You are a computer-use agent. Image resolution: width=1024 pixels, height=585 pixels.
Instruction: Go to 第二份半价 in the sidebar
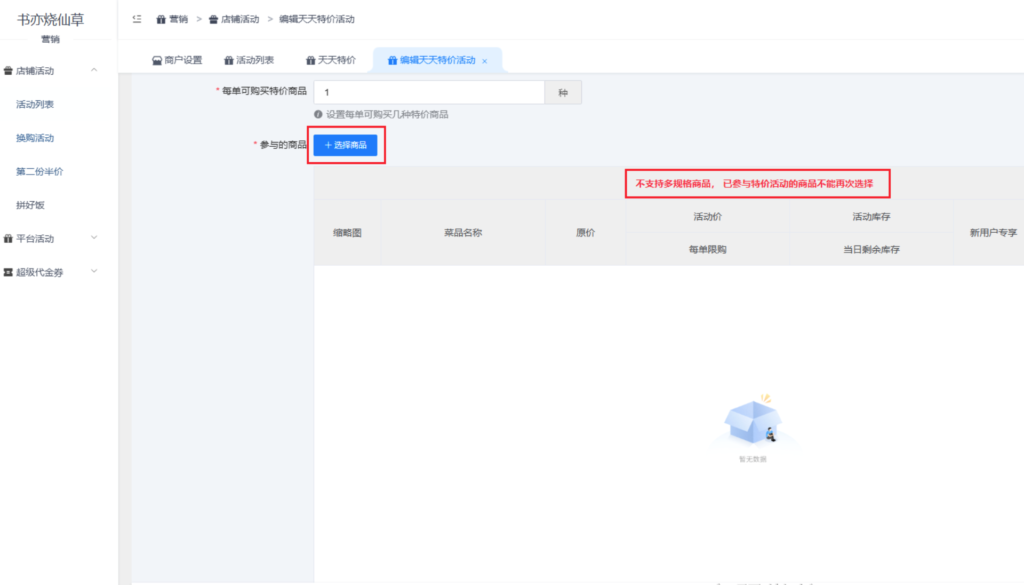[x=39, y=171]
